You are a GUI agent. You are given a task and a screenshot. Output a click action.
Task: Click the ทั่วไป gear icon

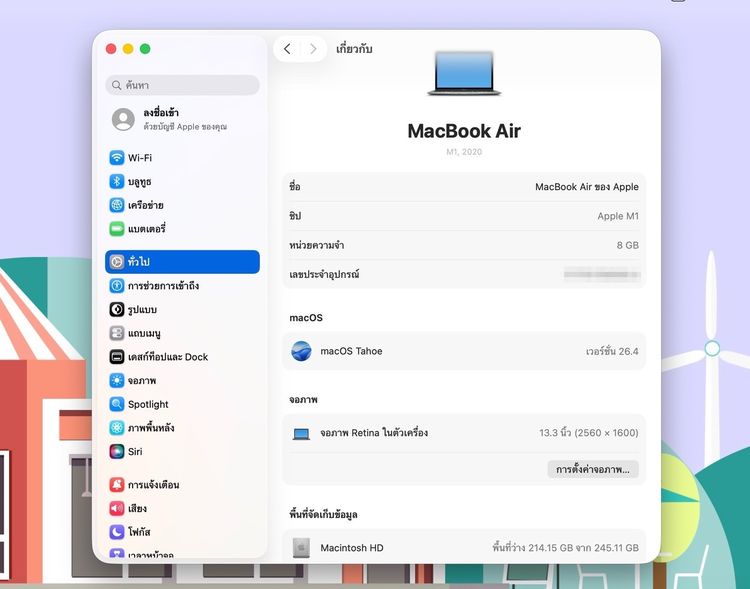coord(117,262)
